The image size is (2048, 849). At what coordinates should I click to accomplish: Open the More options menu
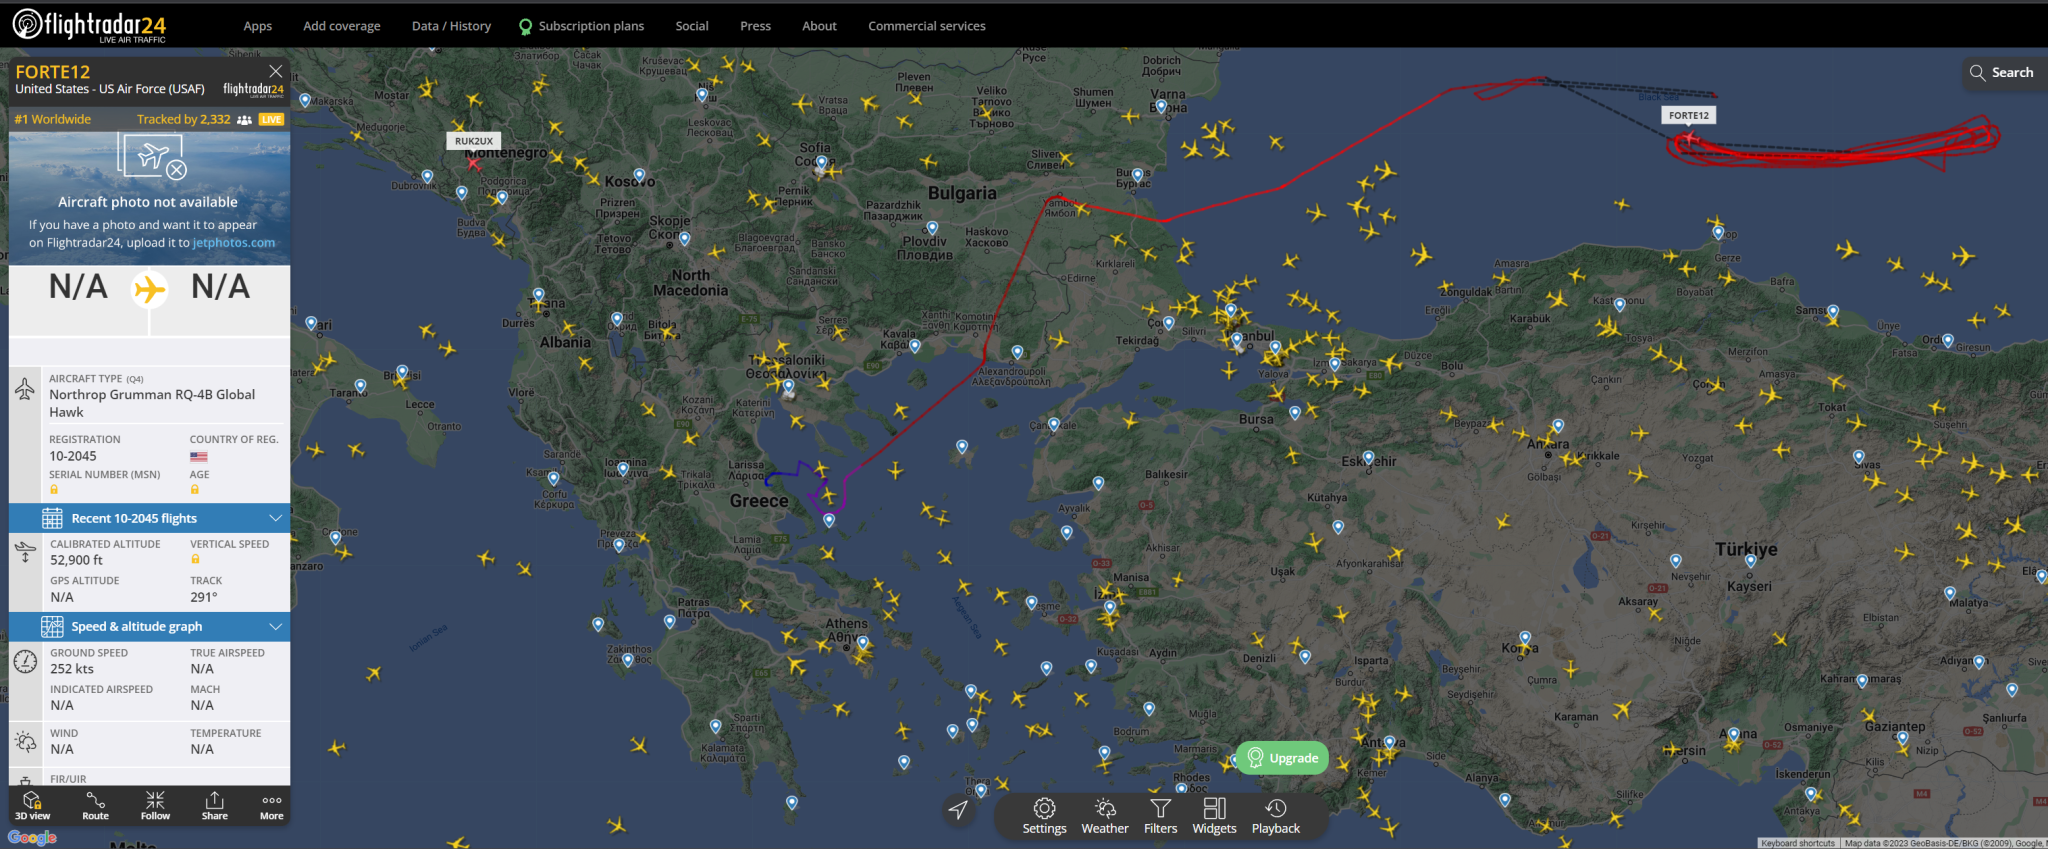(271, 805)
